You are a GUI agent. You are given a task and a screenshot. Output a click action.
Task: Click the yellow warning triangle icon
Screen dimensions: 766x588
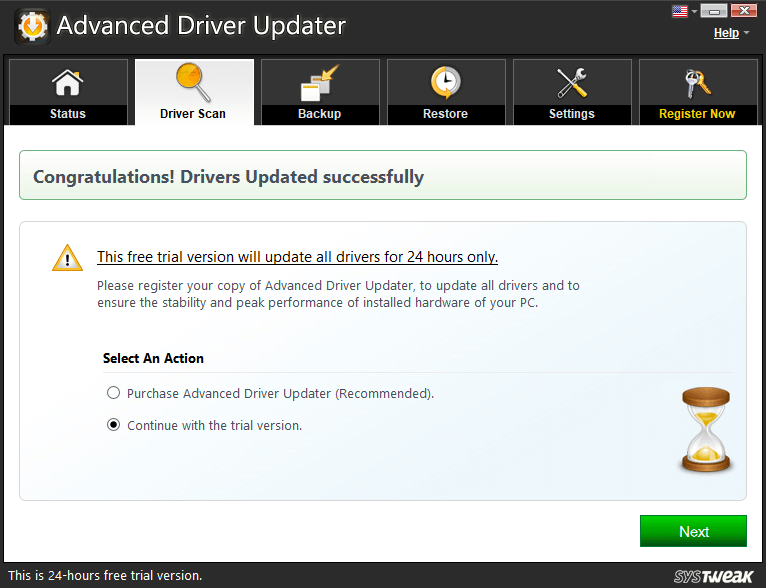pyautogui.click(x=67, y=258)
